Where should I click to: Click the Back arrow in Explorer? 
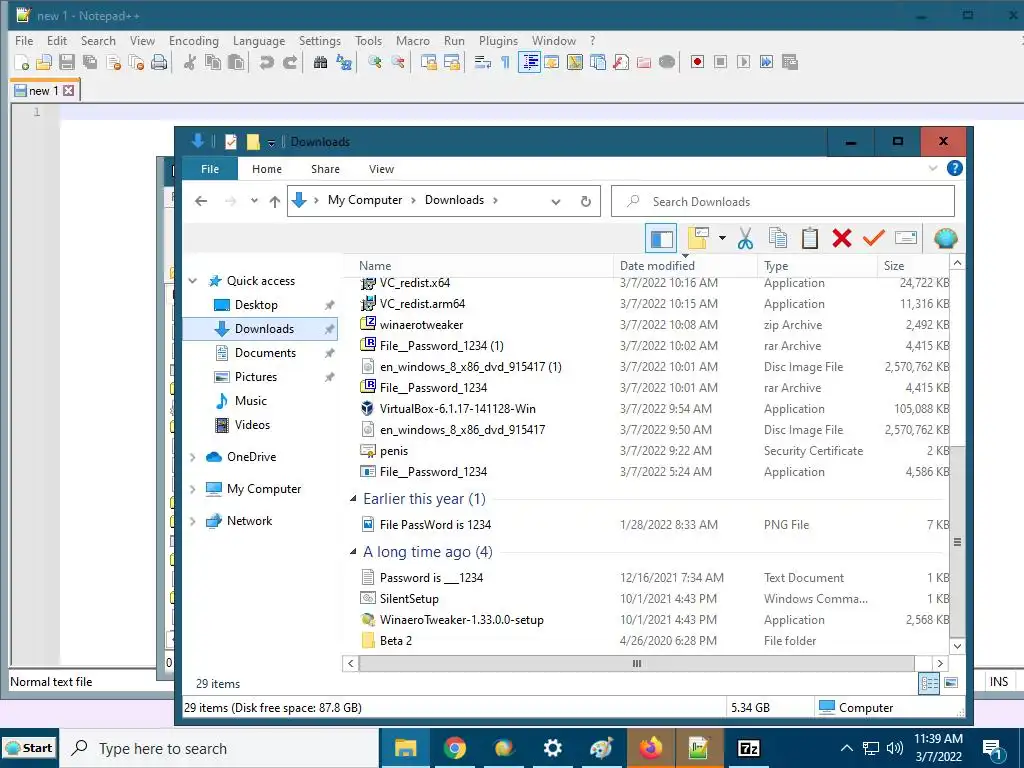point(201,201)
